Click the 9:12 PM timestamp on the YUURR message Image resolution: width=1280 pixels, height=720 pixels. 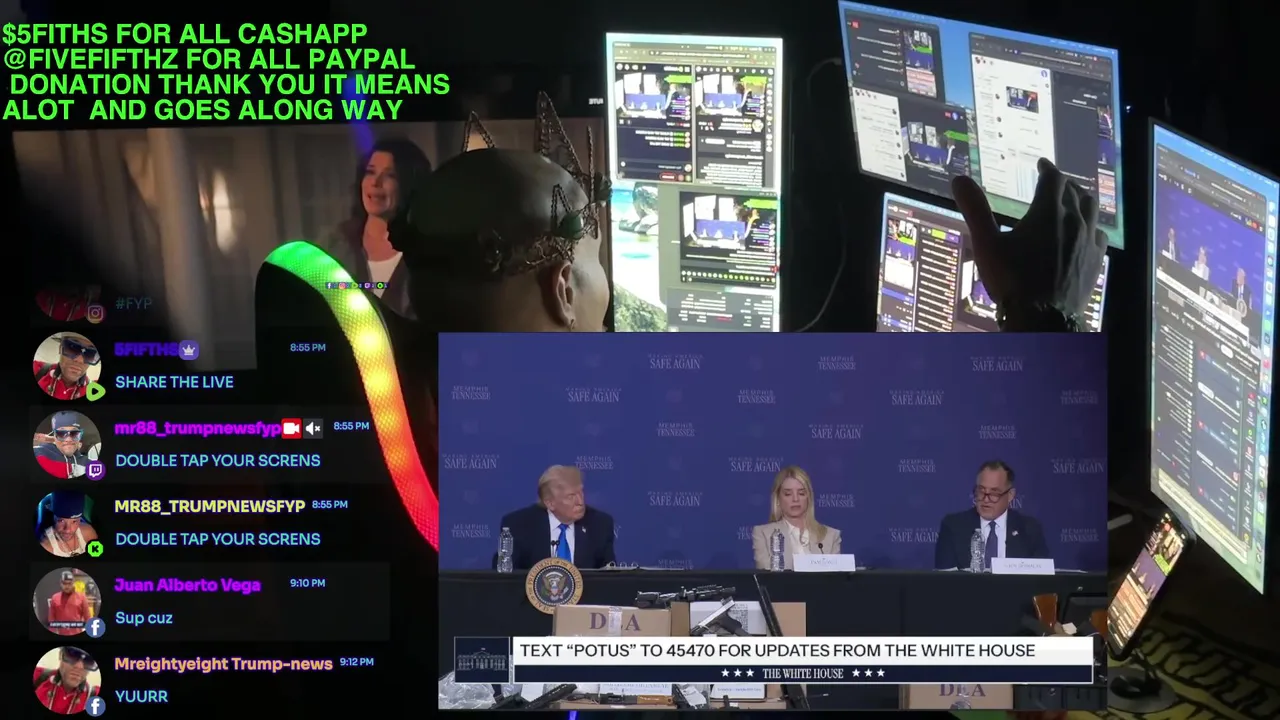click(356, 662)
